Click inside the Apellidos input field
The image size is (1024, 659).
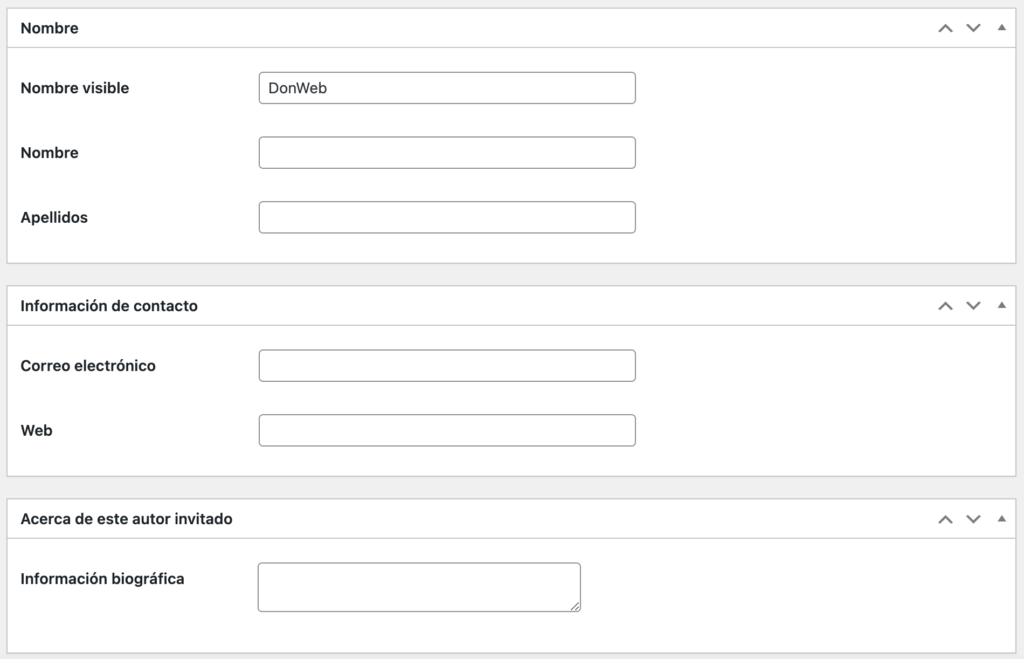point(447,217)
